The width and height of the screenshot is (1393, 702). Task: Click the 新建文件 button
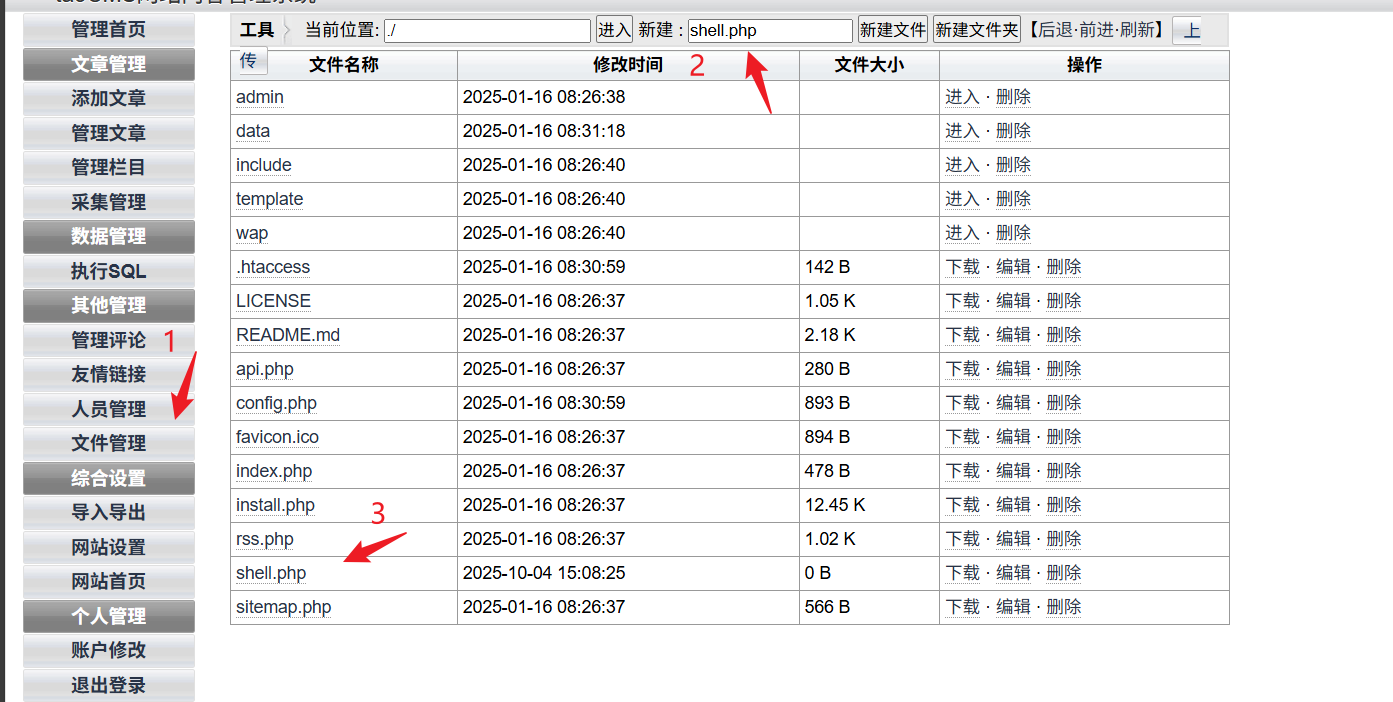892,30
